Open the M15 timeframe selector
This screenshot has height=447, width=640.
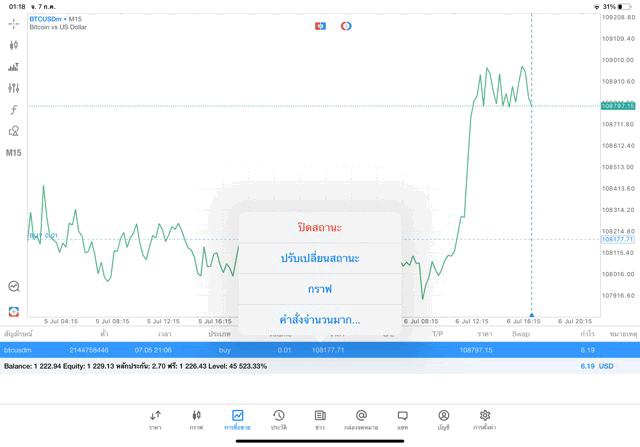coord(13,153)
